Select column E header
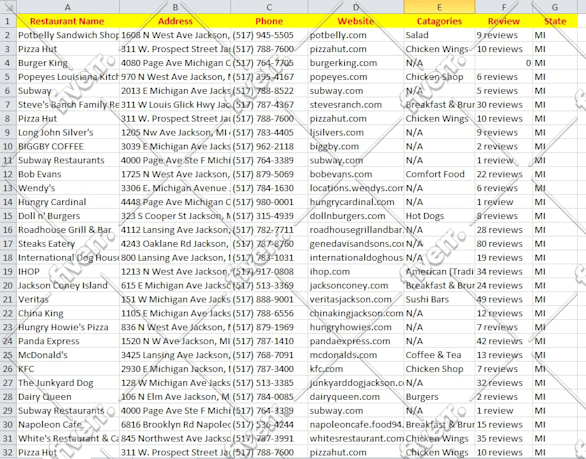 coord(440,7)
